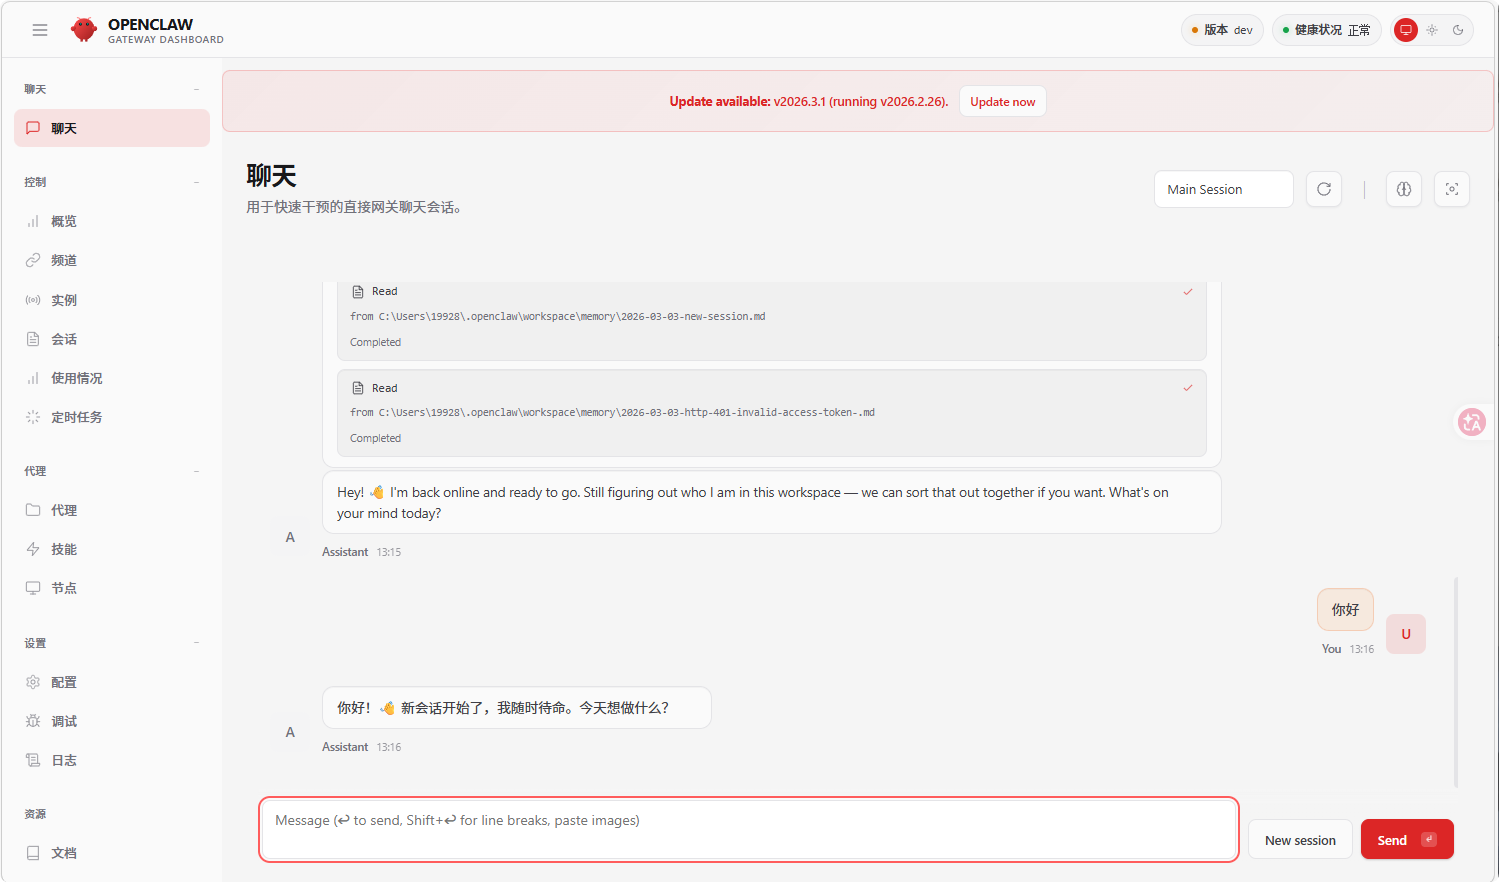Click the hamburger menu to collapse sidebar
The image size is (1499, 882).
pos(40,29)
